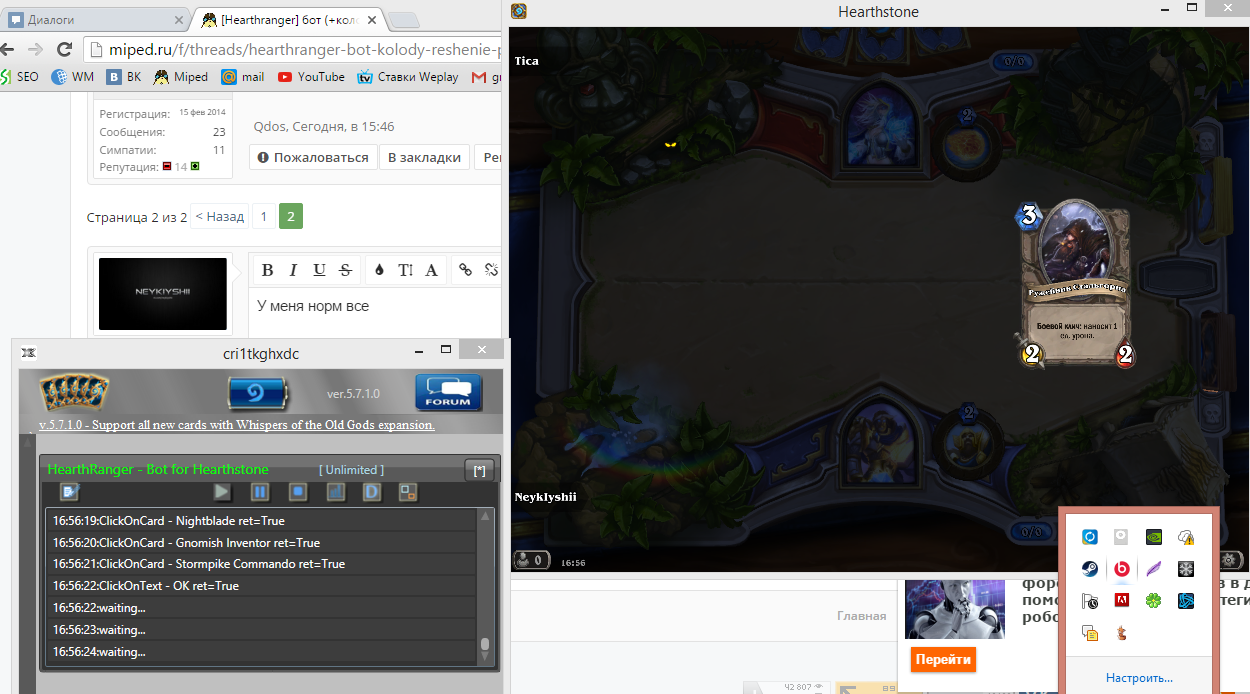Image resolution: width=1250 pixels, height=694 pixels.
Task: Click the Hearthstone battery logo button
Action: point(257,393)
